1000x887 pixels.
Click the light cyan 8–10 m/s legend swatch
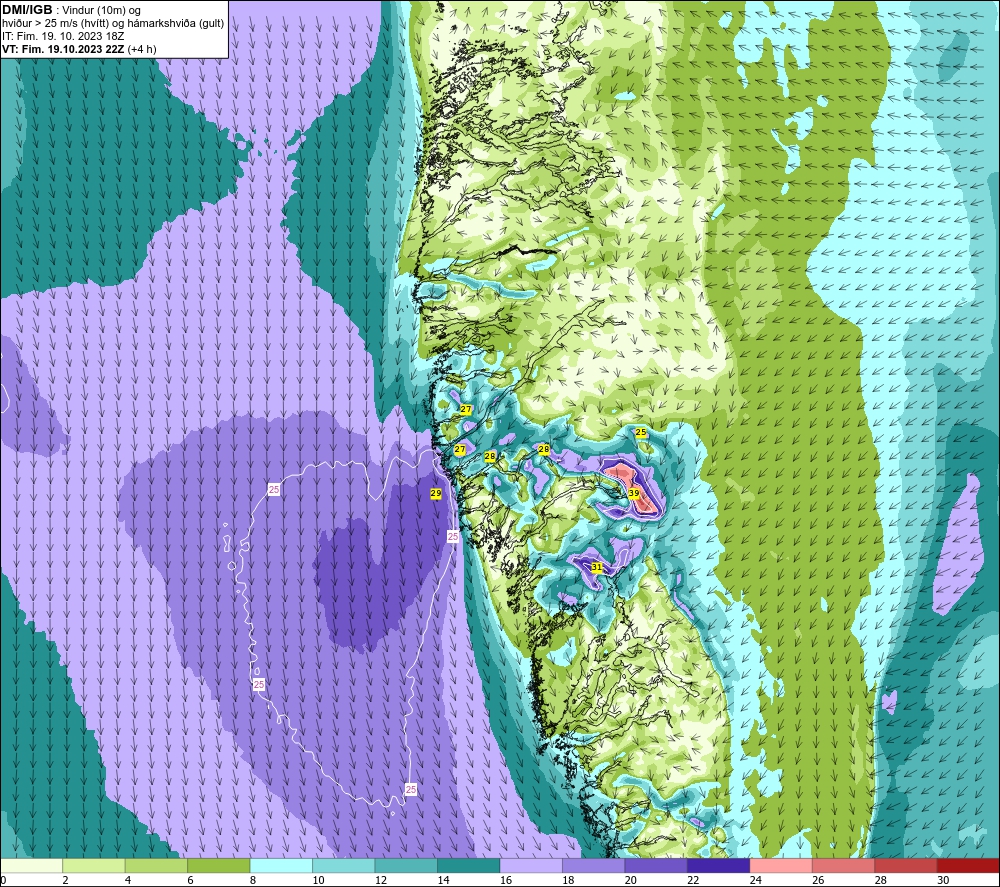[x=281, y=866]
